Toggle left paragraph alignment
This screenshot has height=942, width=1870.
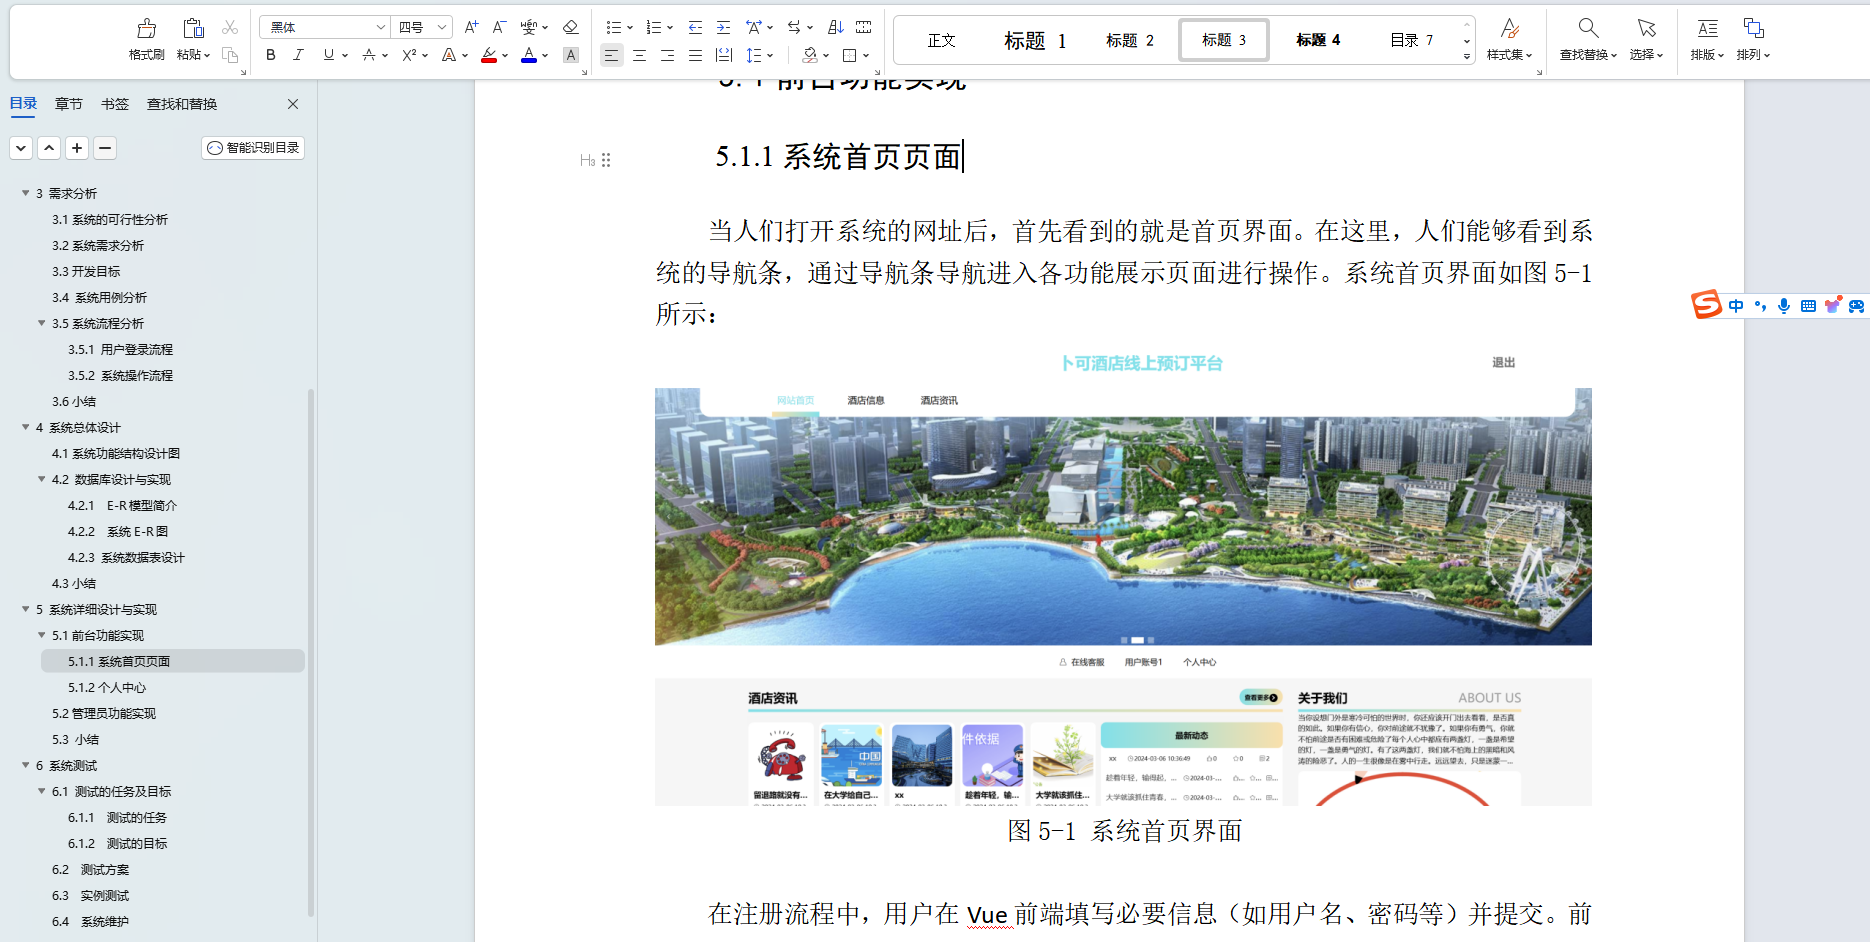(x=611, y=55)
